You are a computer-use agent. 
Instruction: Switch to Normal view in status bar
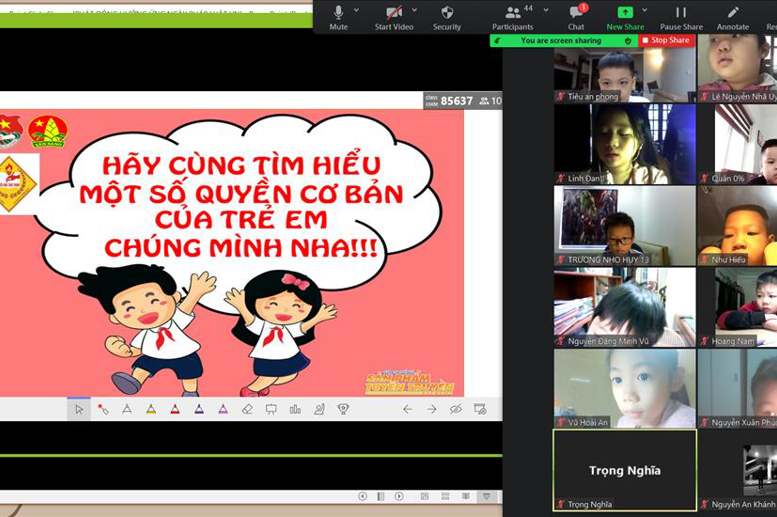pos(425,496)
